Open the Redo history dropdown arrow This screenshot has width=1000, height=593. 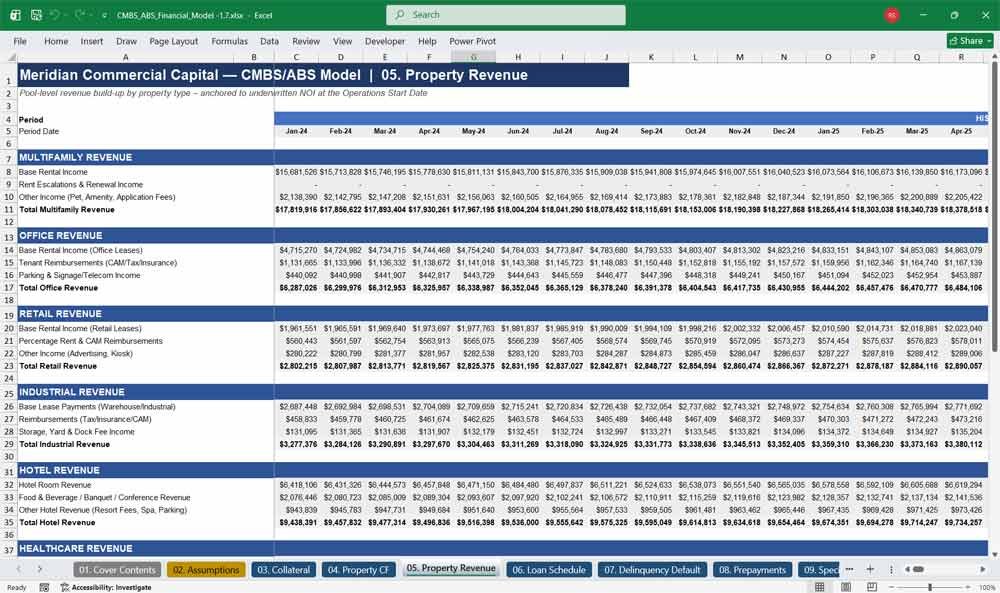89,15
